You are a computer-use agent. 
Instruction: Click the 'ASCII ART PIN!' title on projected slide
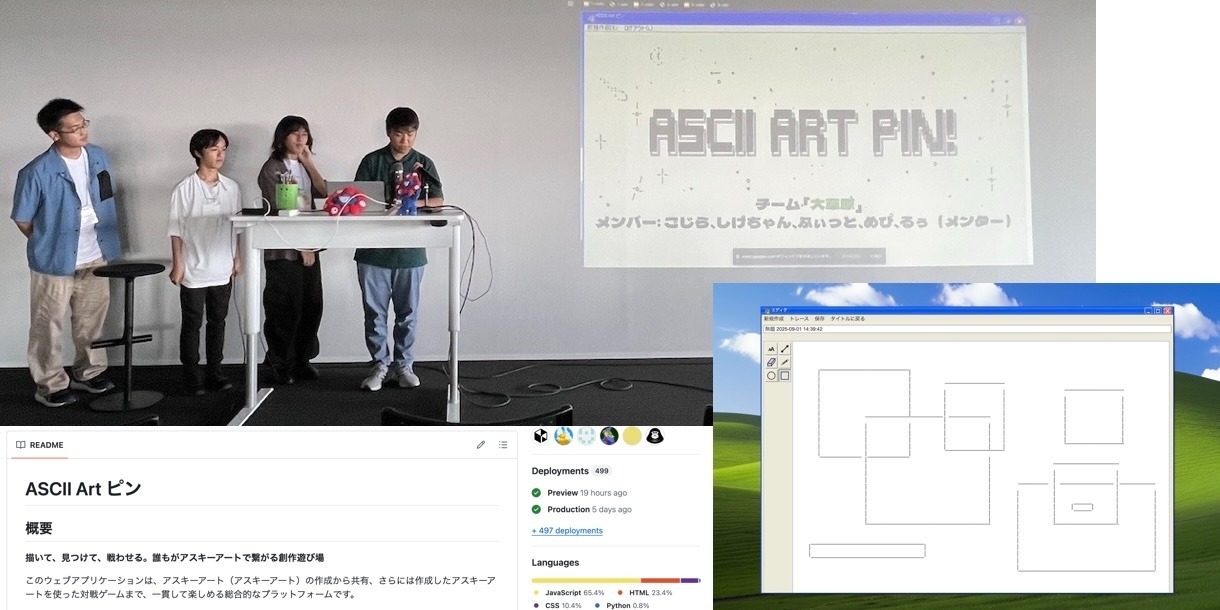803,134
